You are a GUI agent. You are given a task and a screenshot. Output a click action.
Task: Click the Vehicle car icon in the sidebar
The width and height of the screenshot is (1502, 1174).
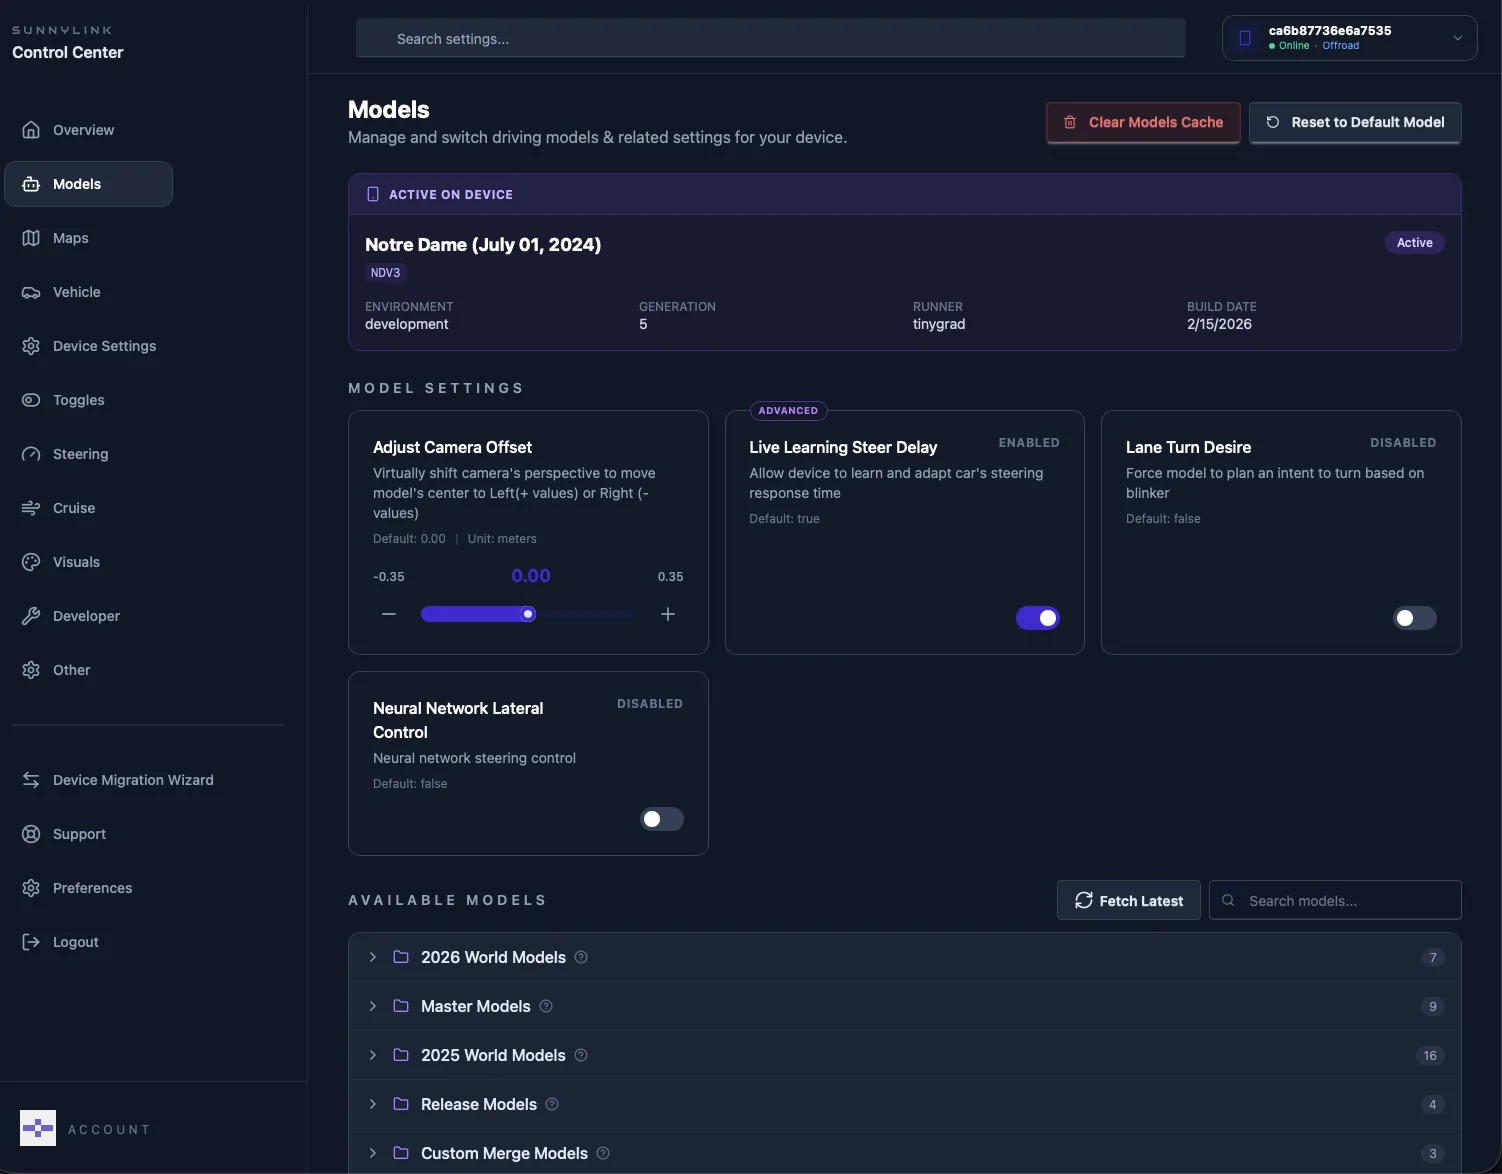pyautogui.click(x=31, y=292)
